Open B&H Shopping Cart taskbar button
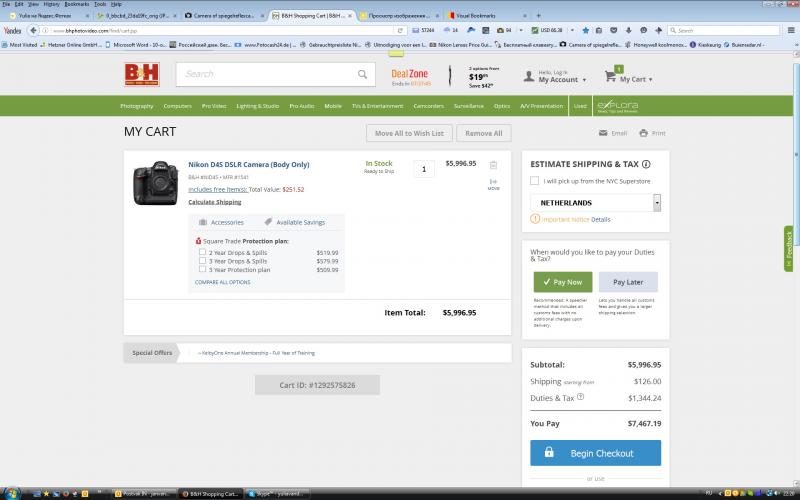 coord(210,493)
